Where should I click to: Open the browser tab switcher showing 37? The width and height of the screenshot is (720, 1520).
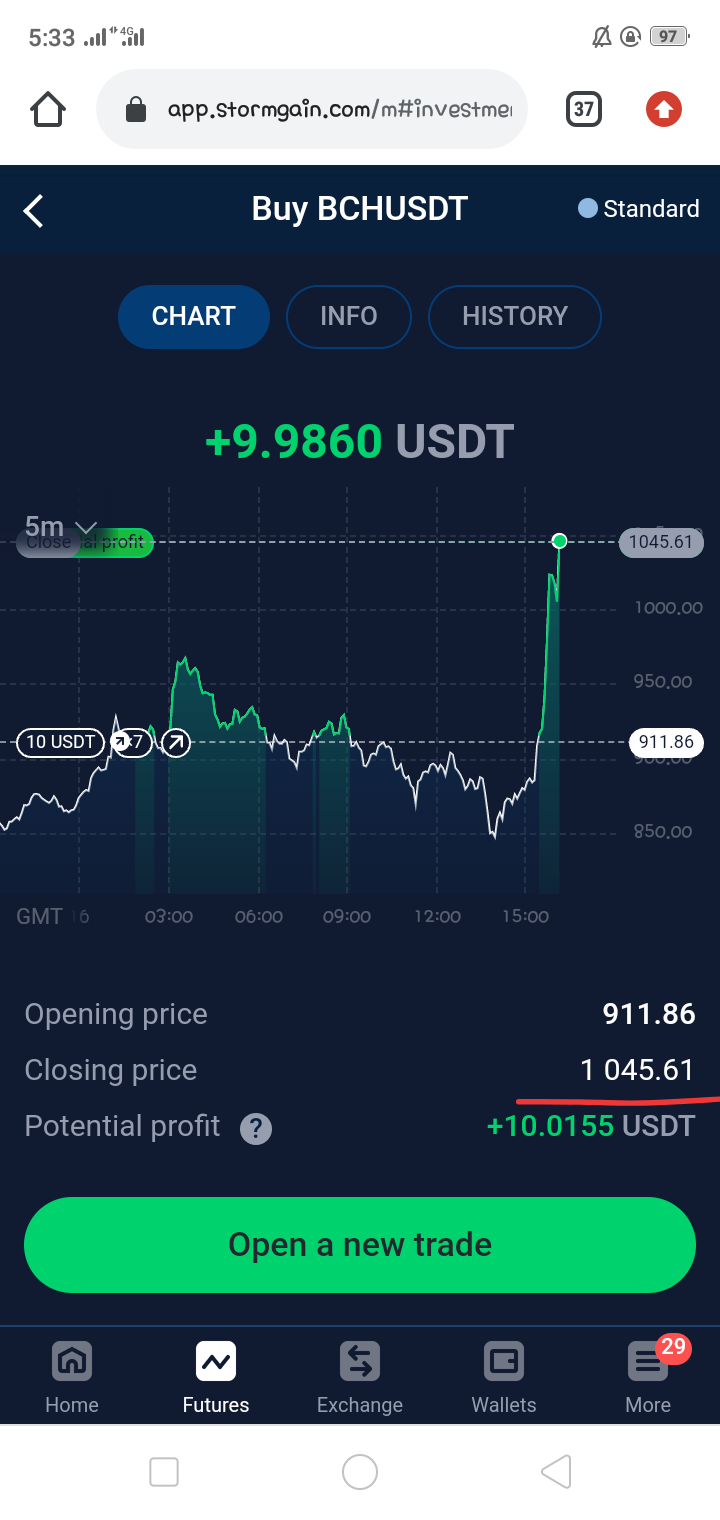(x=584, y=109)
